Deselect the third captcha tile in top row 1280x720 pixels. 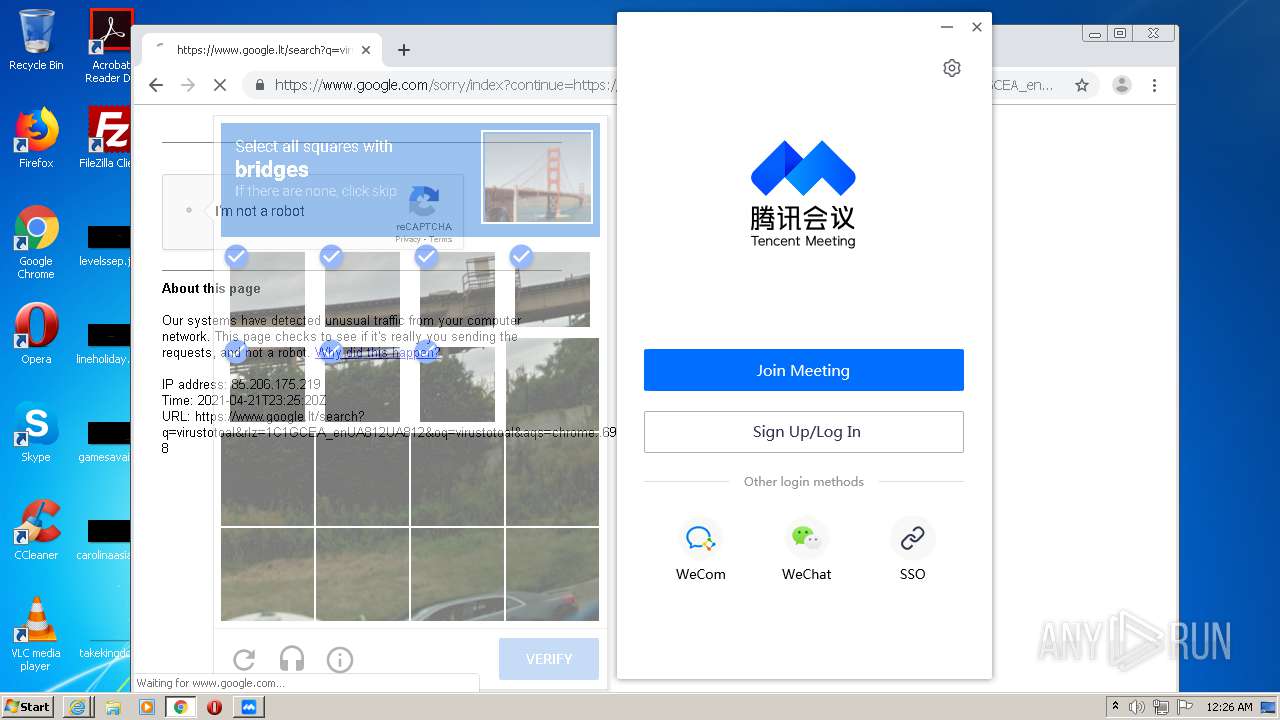[457, 289]
